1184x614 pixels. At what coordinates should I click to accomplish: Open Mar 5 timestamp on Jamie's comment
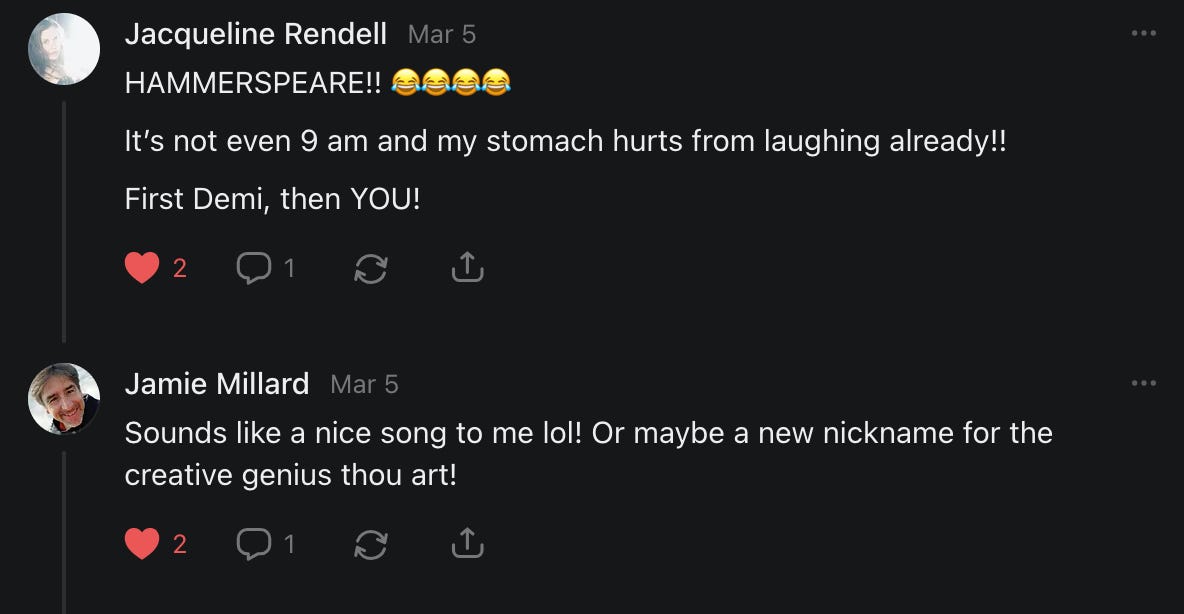(364, 385)
